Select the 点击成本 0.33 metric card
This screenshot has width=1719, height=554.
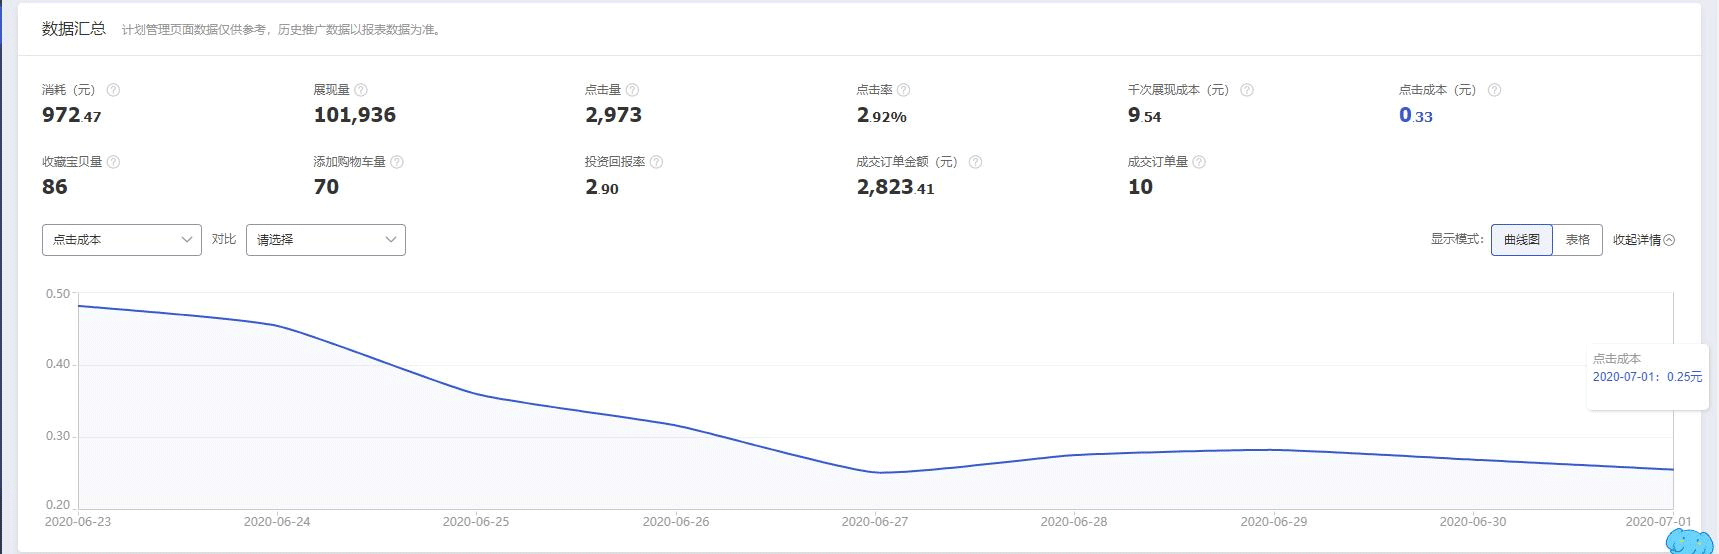[x=1416, y=115]
